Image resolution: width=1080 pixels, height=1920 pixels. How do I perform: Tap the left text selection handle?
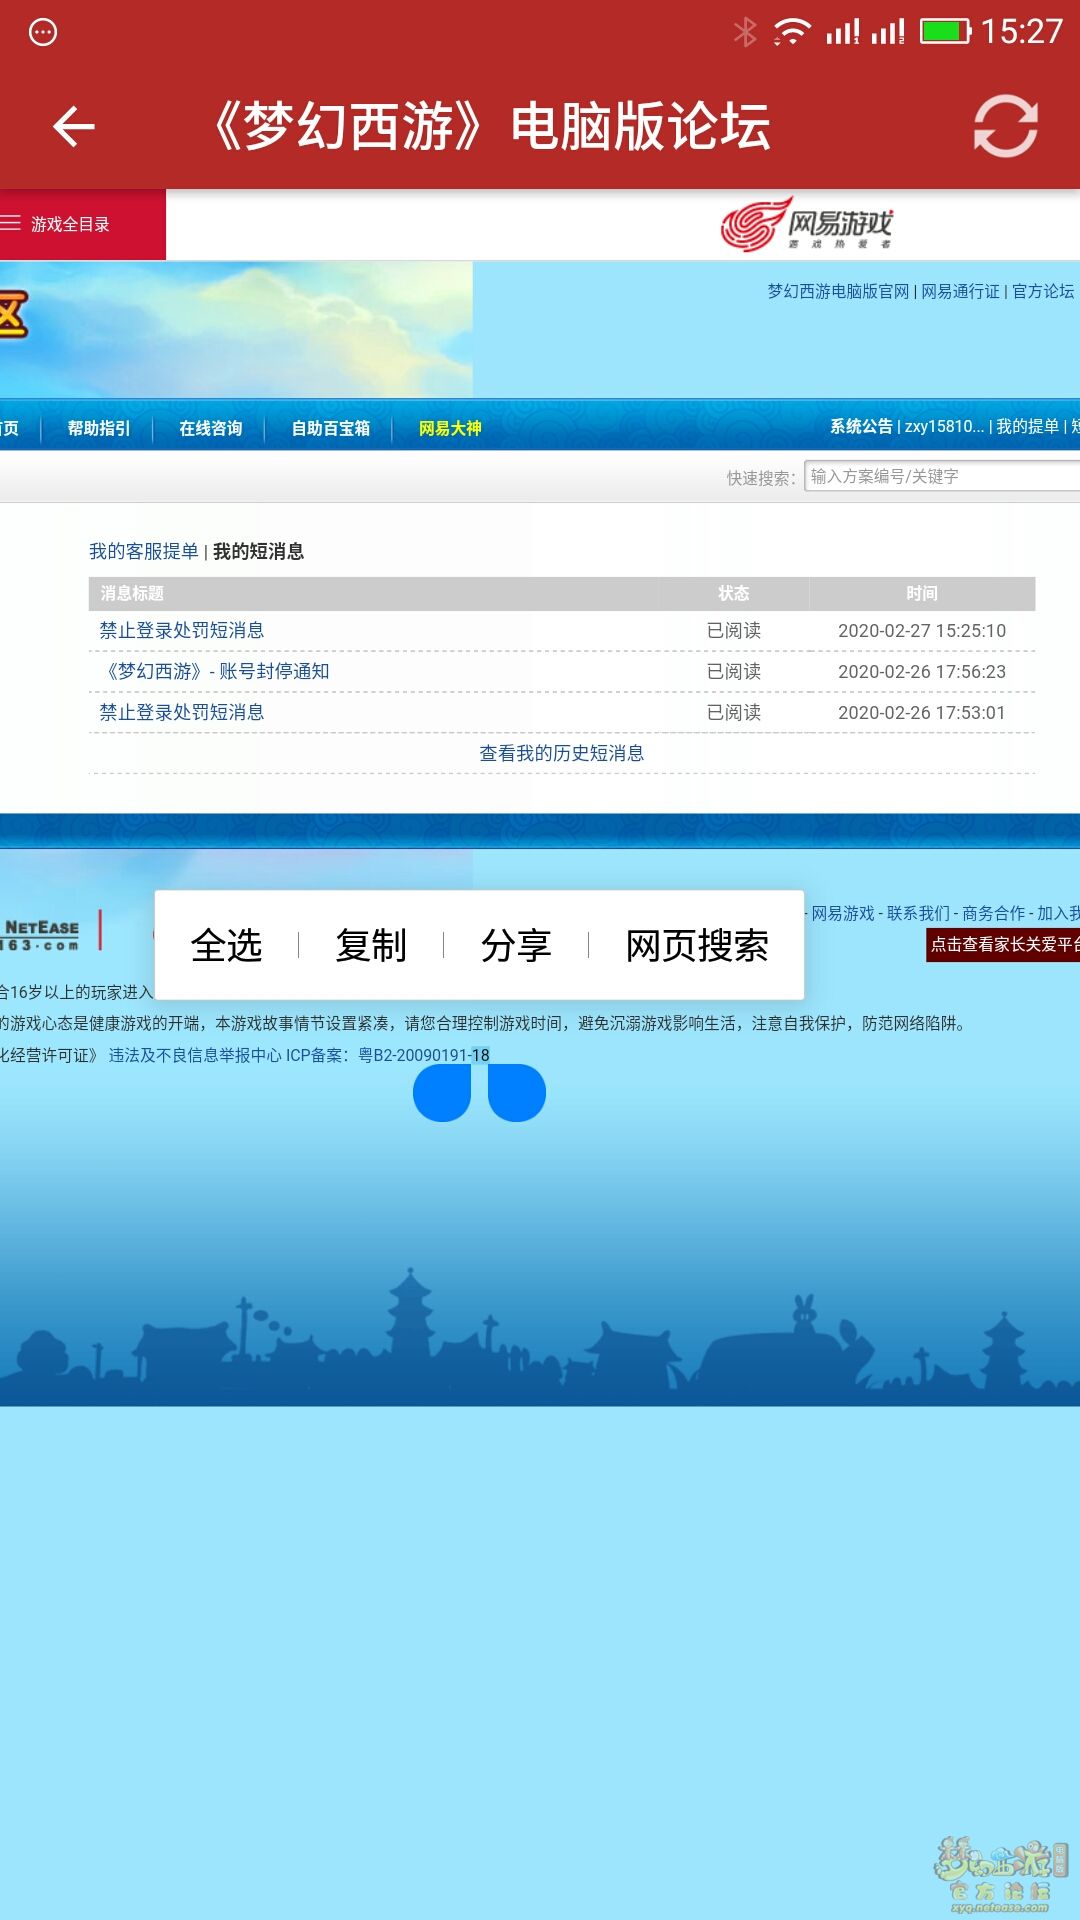pos(442,1092)
